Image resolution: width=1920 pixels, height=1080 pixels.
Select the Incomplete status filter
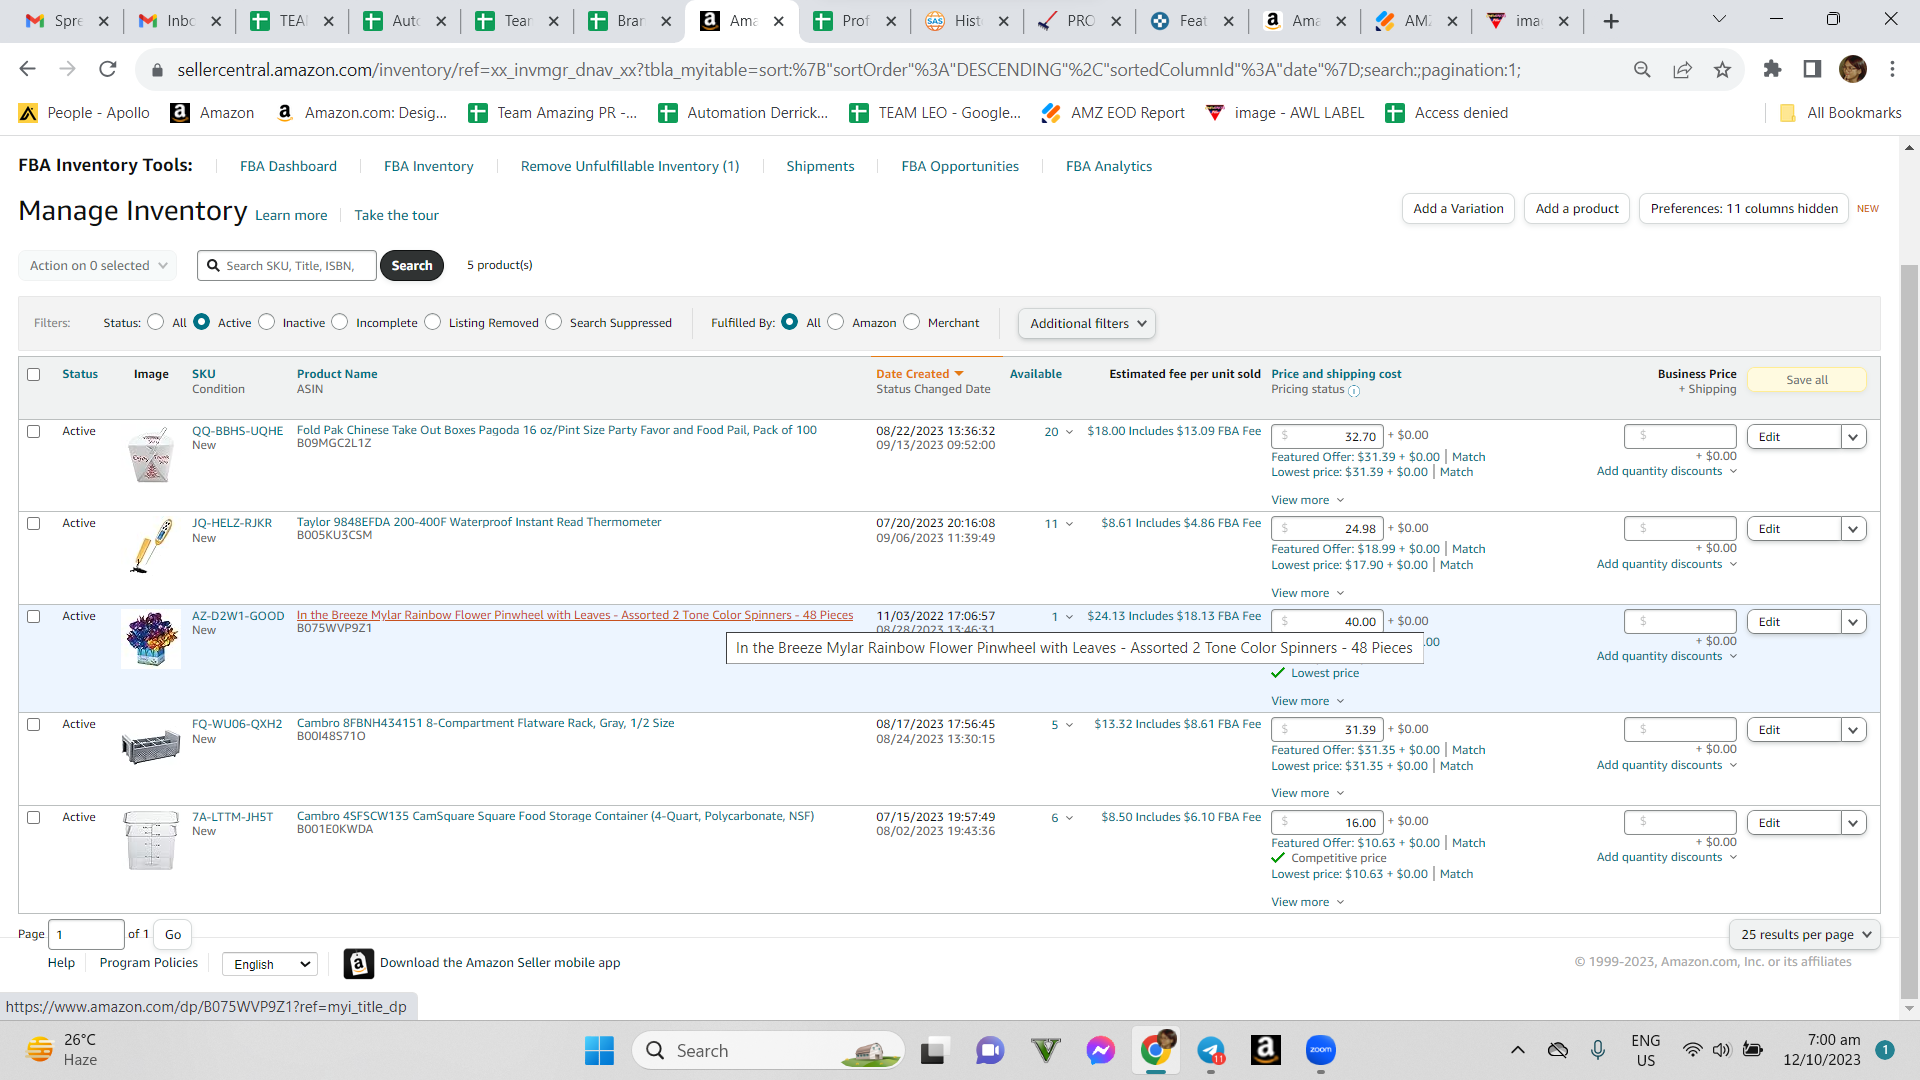coord(340,322)
